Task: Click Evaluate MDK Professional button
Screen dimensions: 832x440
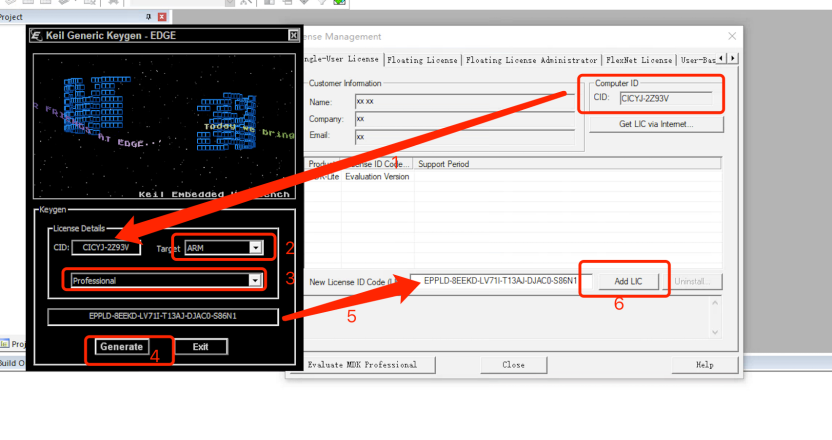Action: pos(362,365)
